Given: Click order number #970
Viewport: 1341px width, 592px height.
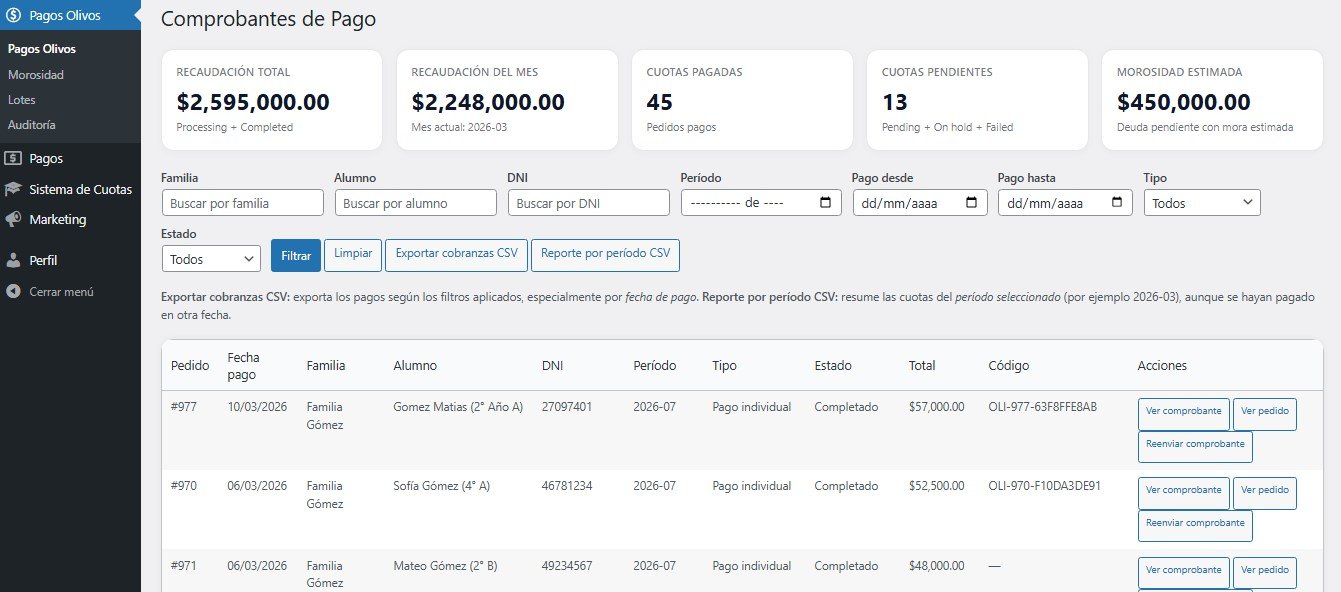Looking at the screenshot, I should coord(184,486).
